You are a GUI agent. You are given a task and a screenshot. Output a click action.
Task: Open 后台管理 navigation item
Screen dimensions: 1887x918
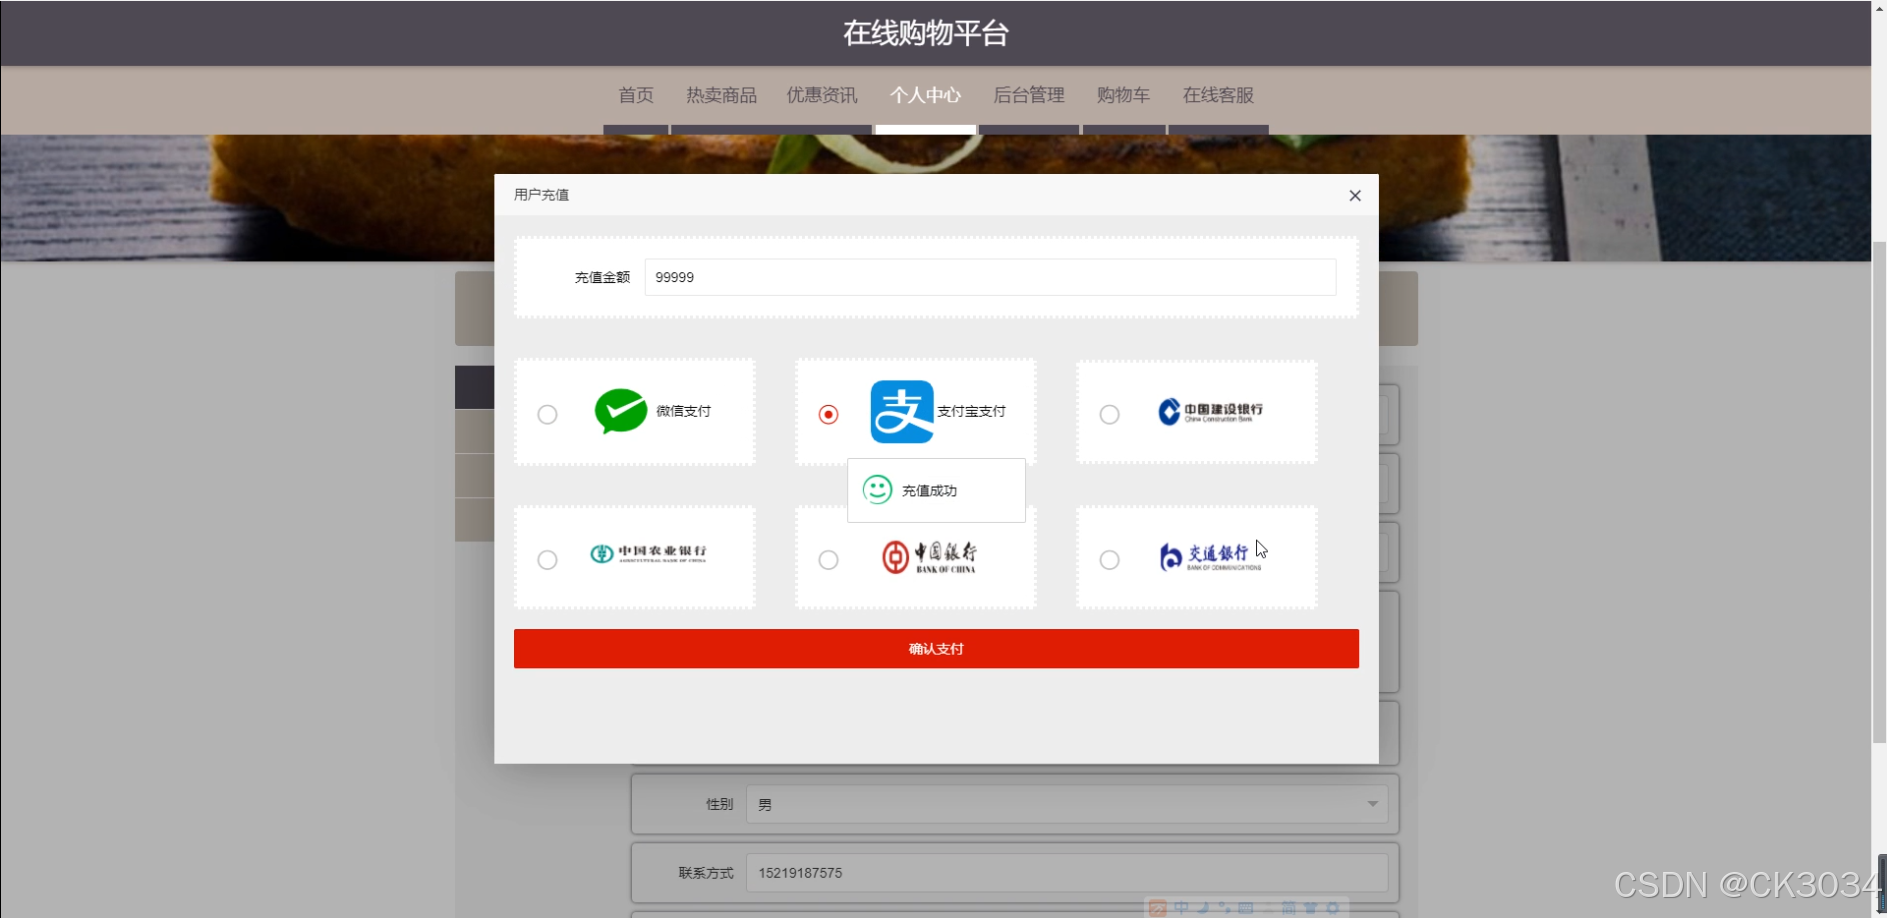1029,95
